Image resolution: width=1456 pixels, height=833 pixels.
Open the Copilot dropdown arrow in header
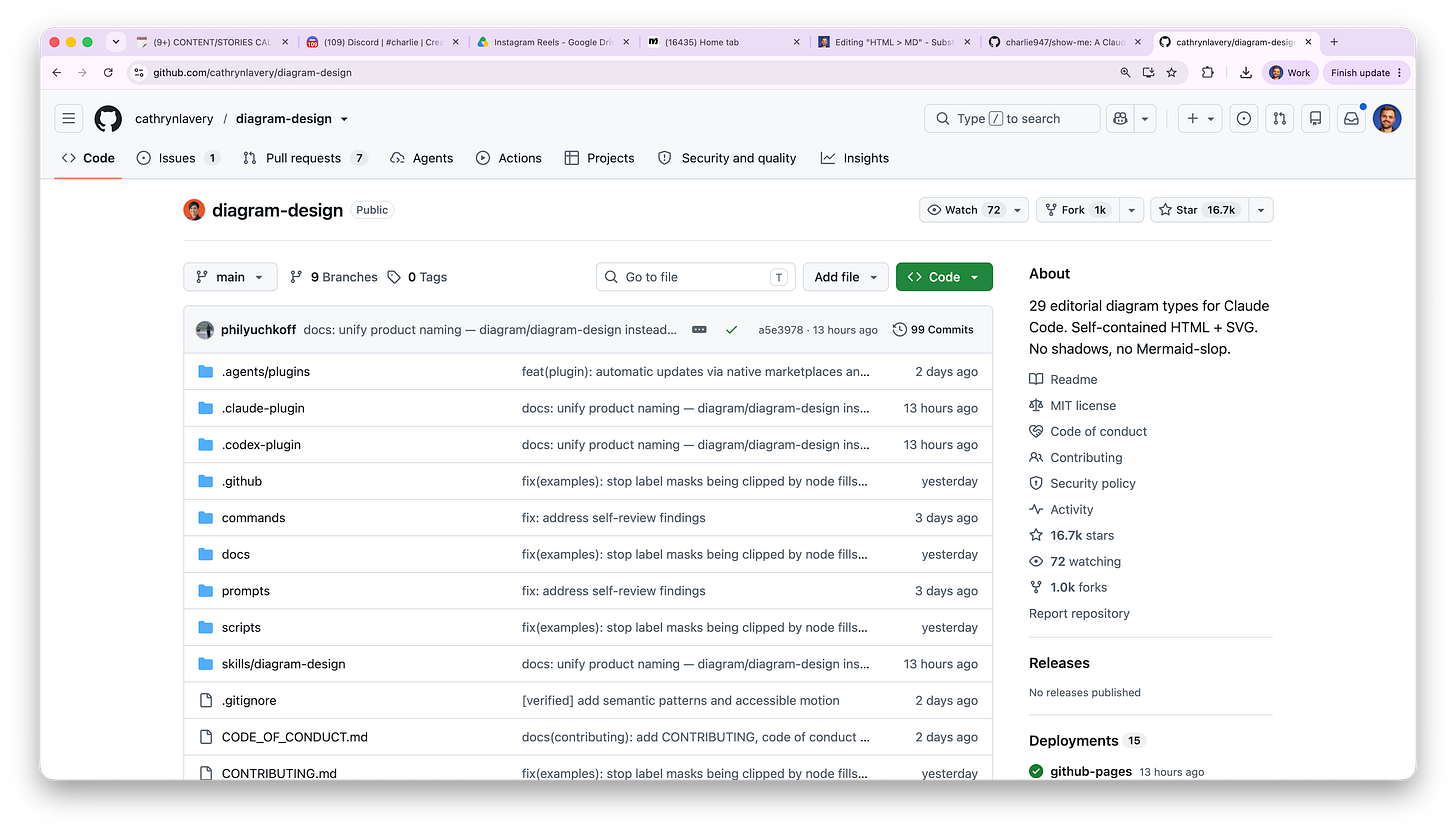[x=1145, y=118]
